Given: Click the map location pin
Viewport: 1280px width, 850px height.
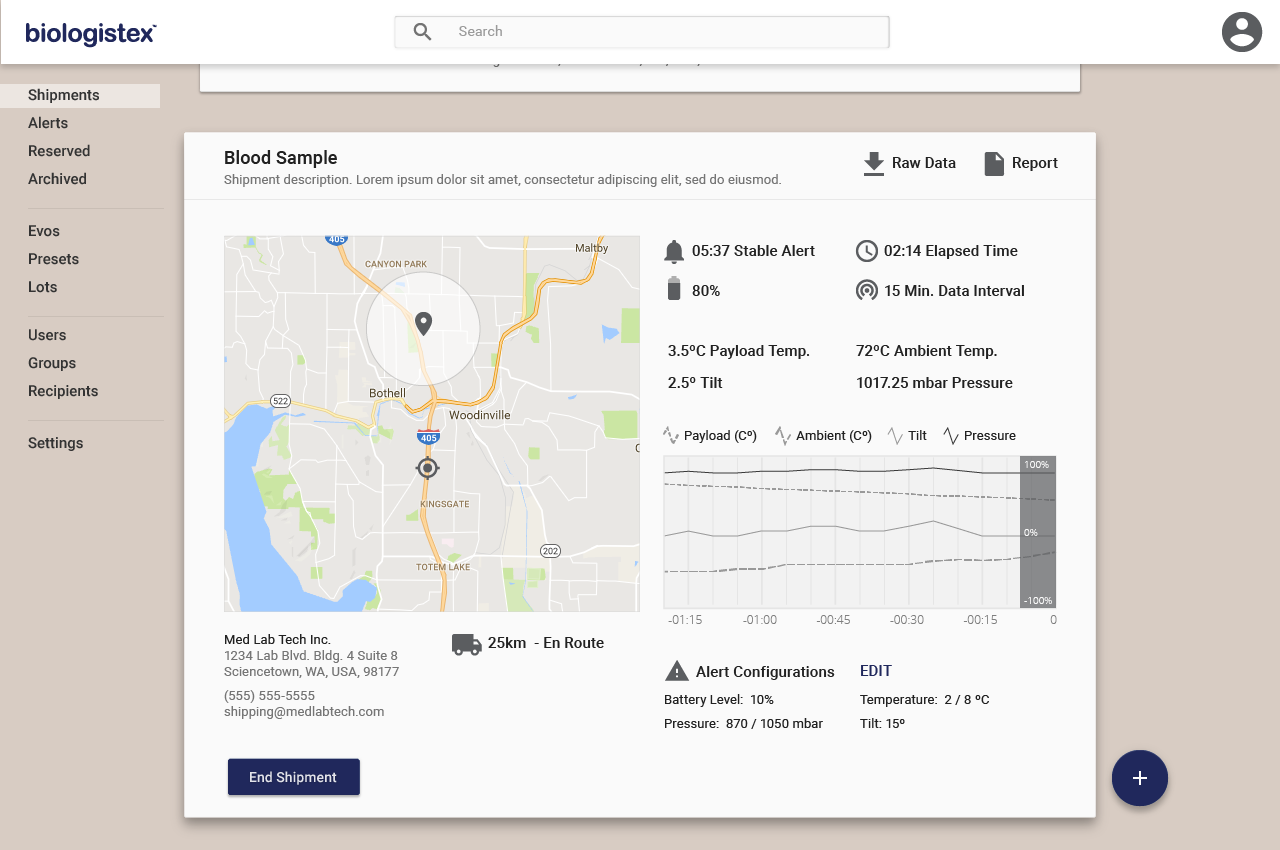Looking at the screenshot, I should coord(423,322).
